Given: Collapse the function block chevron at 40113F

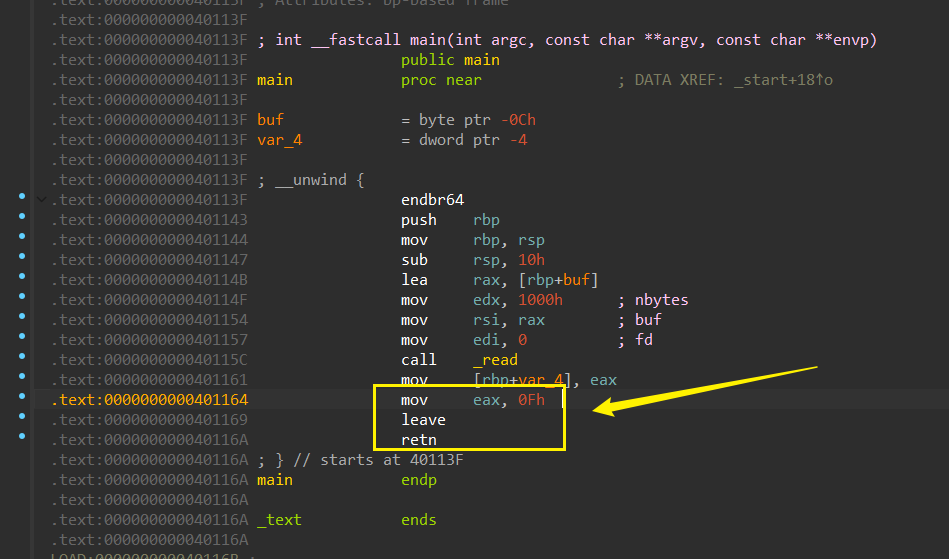Looking at the screenshot, I should pyautogui.click(x=40, y=199).
